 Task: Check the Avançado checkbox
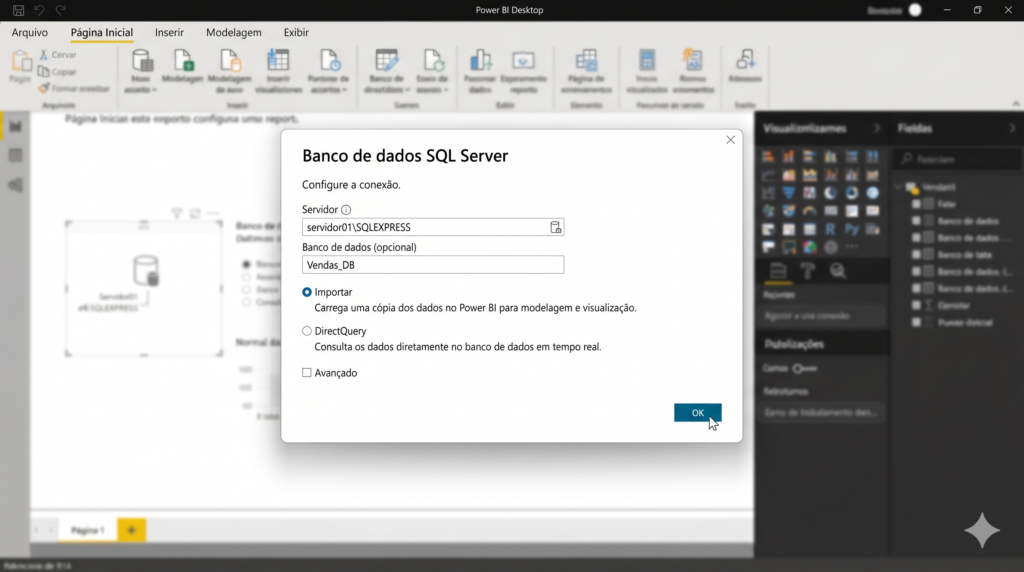[x=306, y=373]
